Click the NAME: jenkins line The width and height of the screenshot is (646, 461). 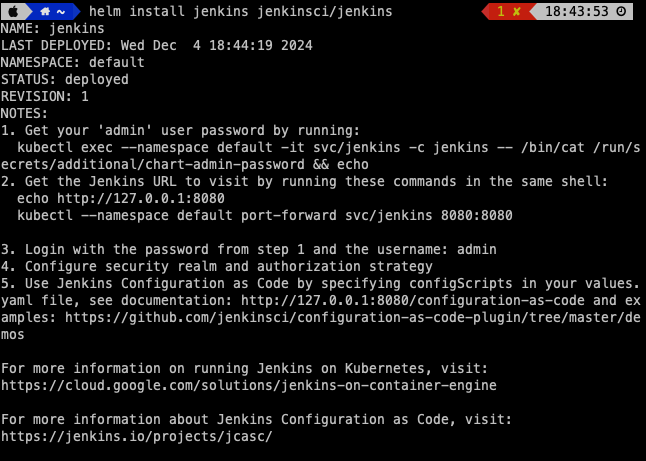point(52,28)
